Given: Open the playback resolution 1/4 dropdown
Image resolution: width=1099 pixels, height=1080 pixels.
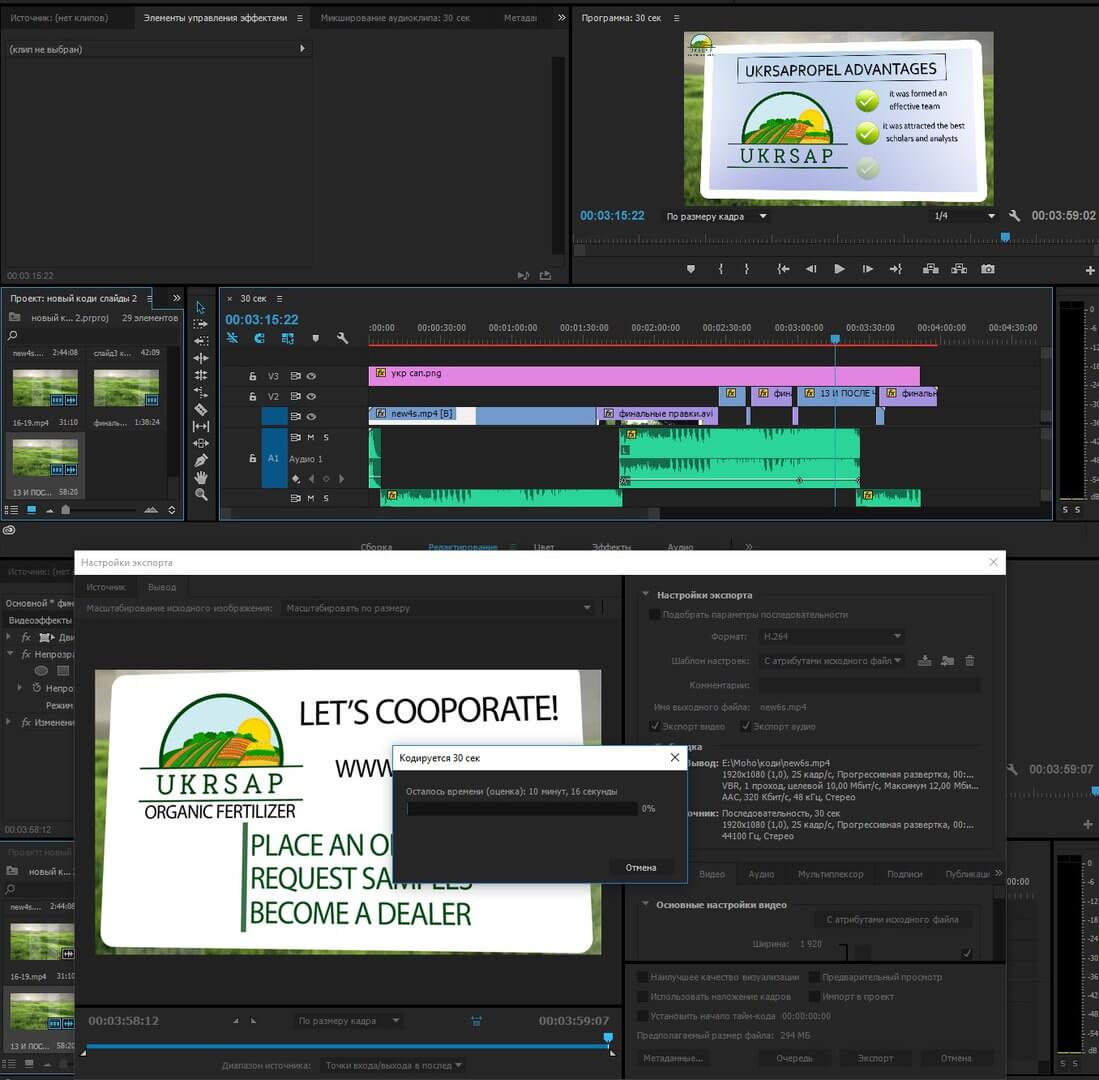Looking at the screenshot, I should 964,216.
